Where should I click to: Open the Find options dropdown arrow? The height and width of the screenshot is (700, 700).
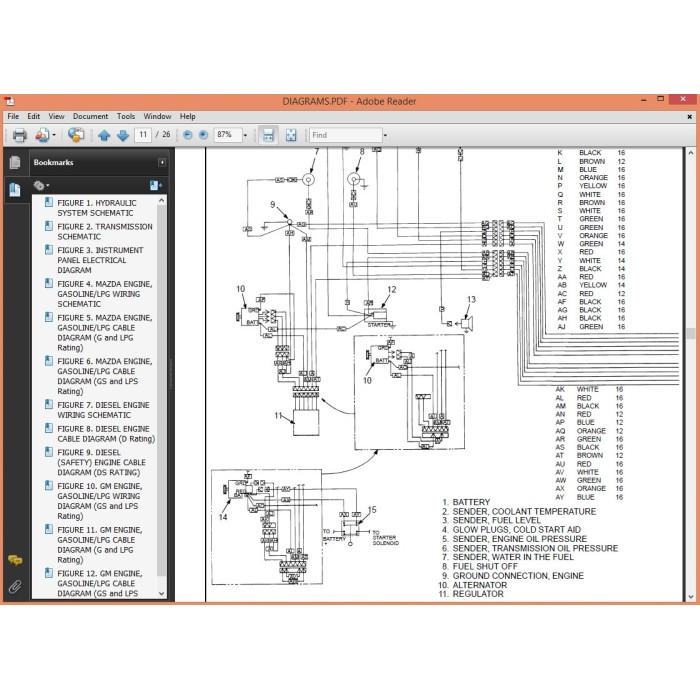385,135
